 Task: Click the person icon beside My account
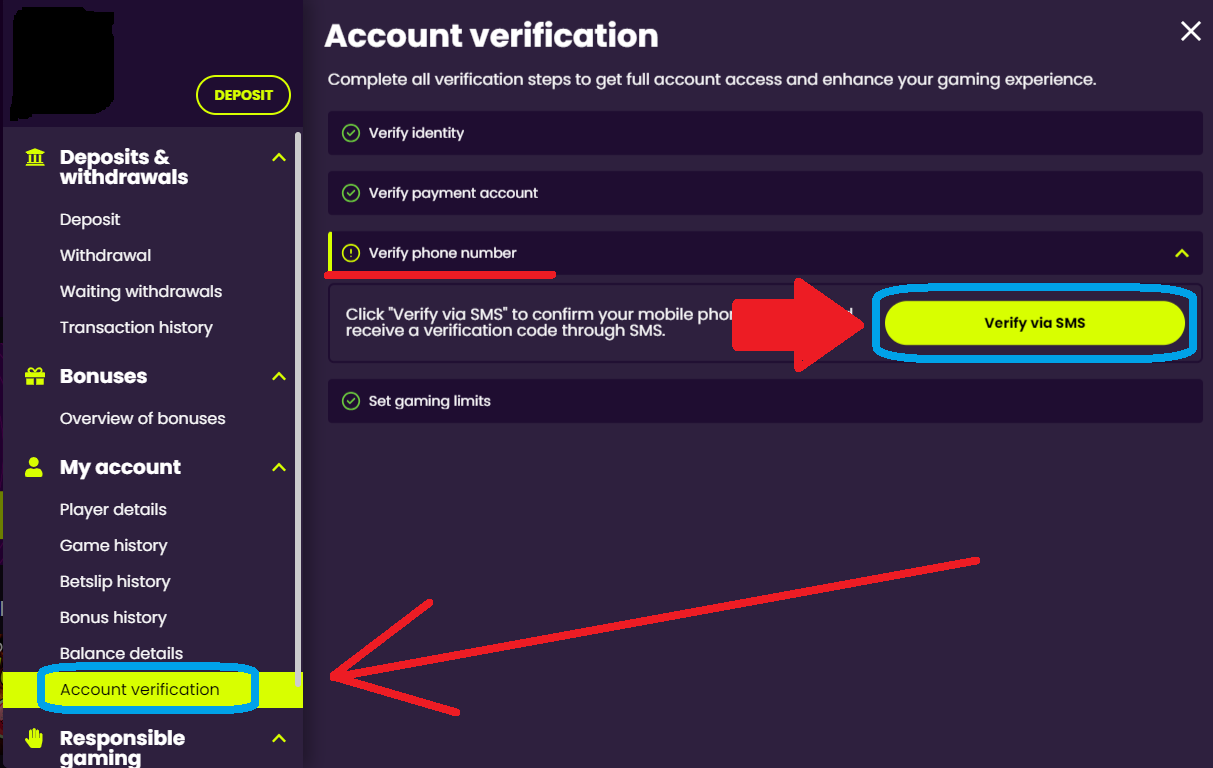(x=35, y=467)
